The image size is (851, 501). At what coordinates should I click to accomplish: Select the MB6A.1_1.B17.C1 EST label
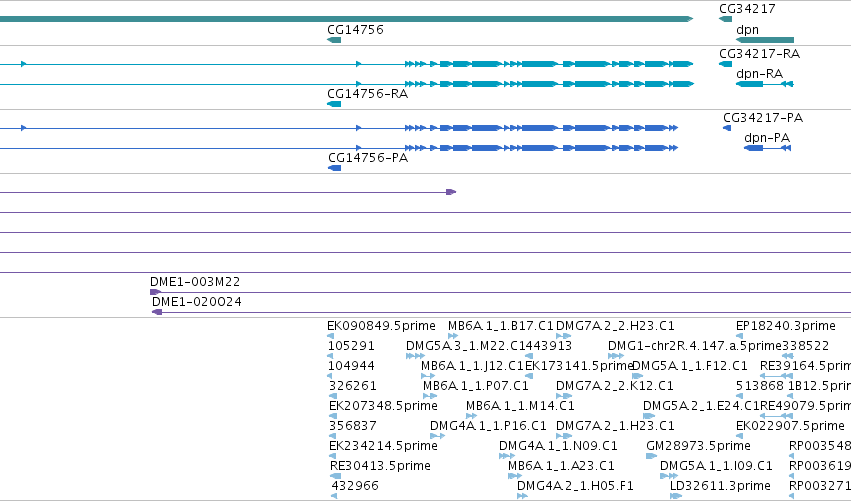(x=500, y=326)
